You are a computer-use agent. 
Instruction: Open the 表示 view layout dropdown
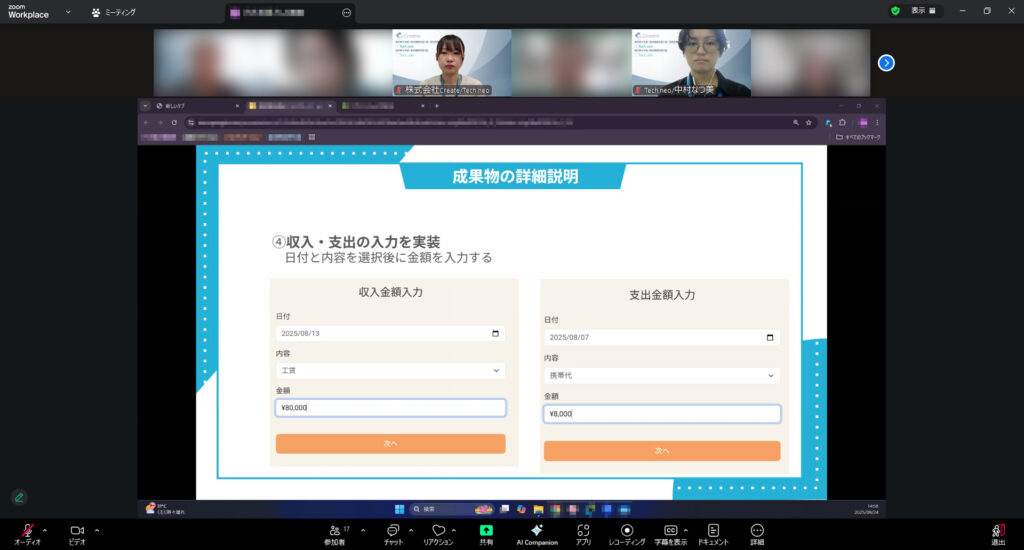tap(925, 11)
